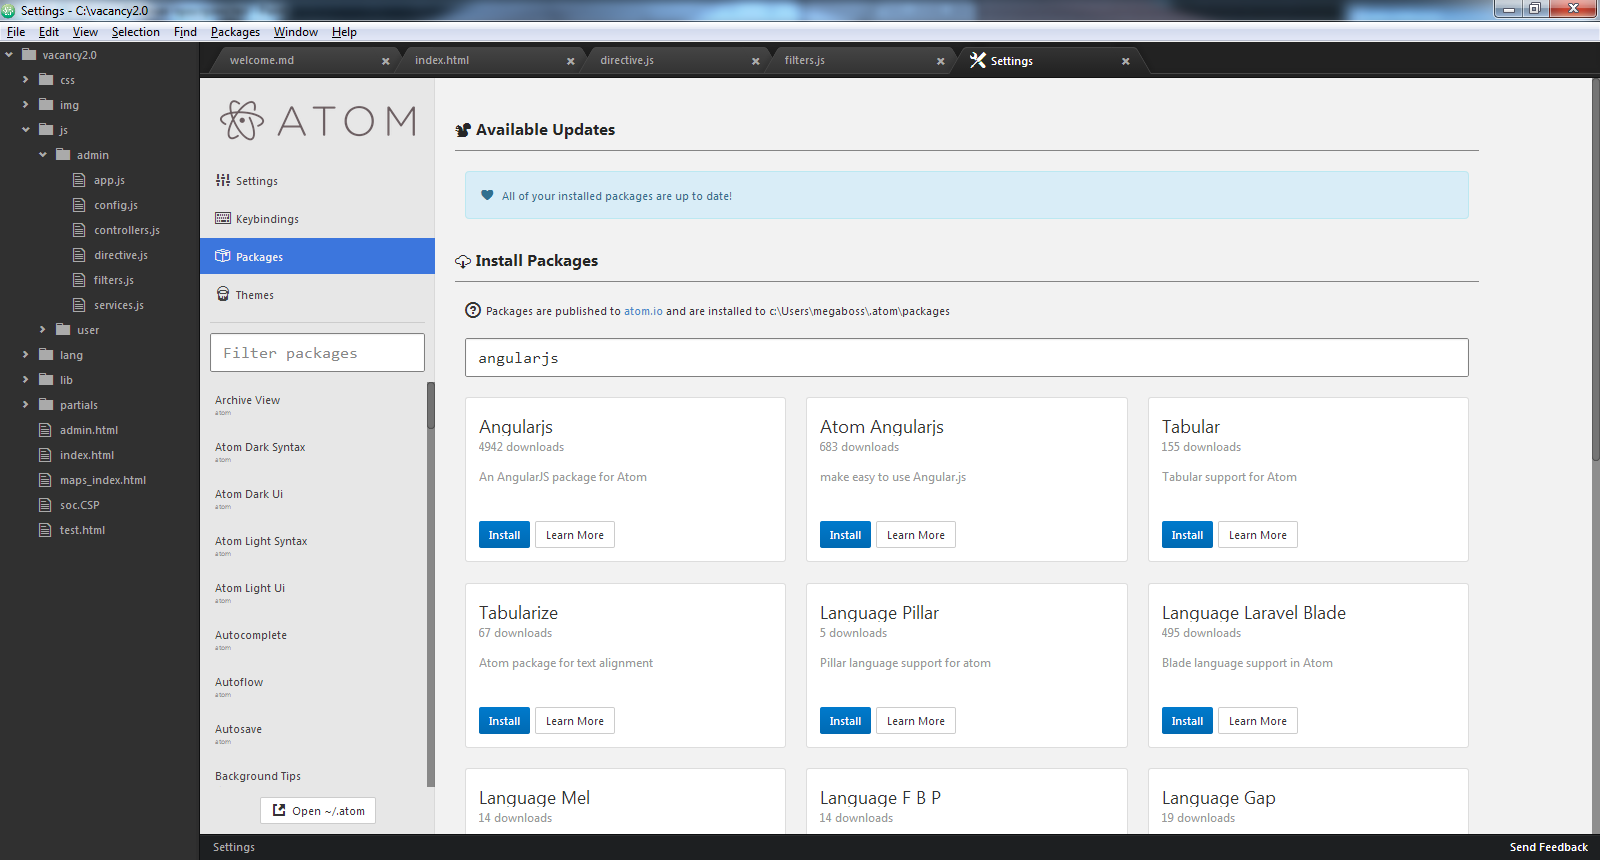Expand the user folder arrow
1600x860 pixels.
[x=42, y=329]
